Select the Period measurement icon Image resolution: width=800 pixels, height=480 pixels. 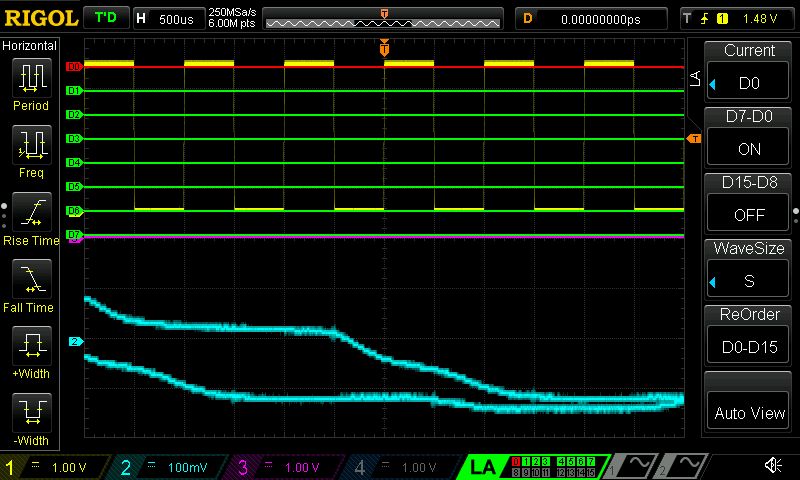click(x=32, y=78)
